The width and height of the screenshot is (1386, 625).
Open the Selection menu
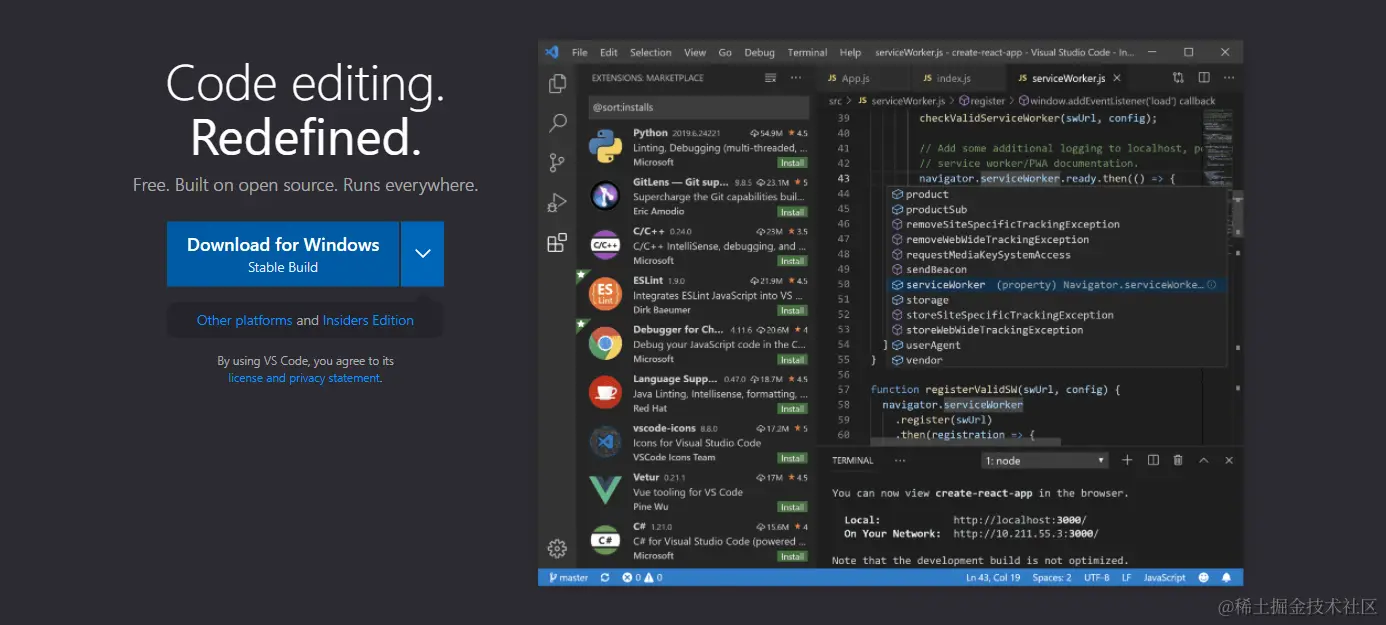click(x=650, y=53)
